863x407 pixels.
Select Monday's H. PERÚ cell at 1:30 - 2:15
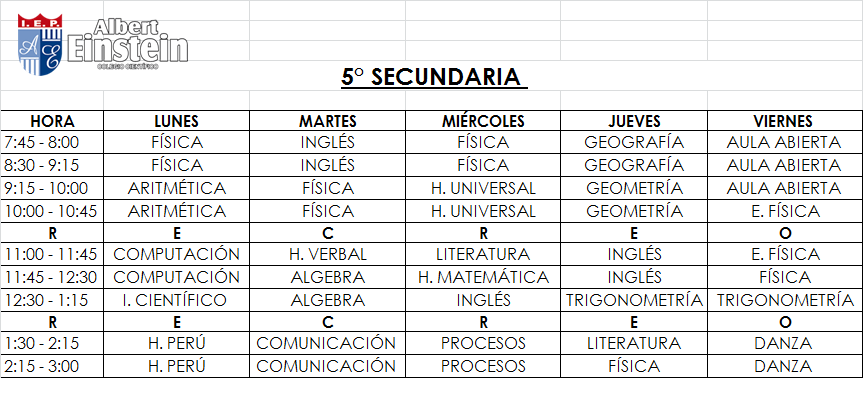pos(176,344)
